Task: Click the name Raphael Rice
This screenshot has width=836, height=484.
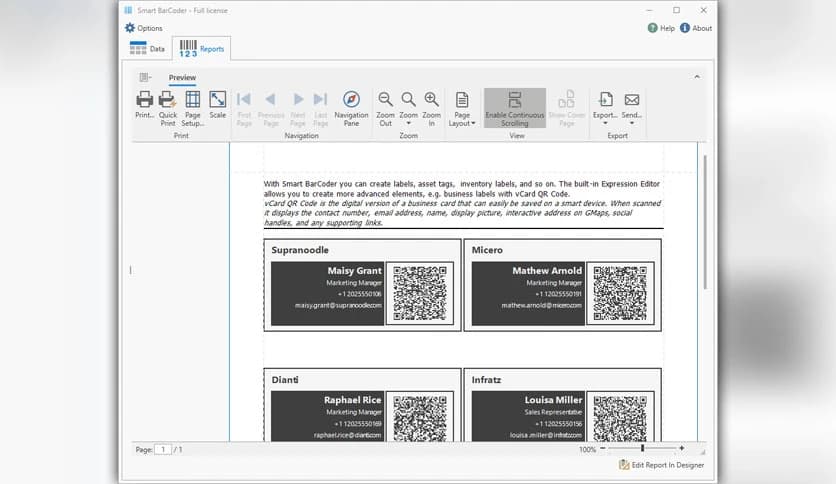Action: click(x=352, y=400)
